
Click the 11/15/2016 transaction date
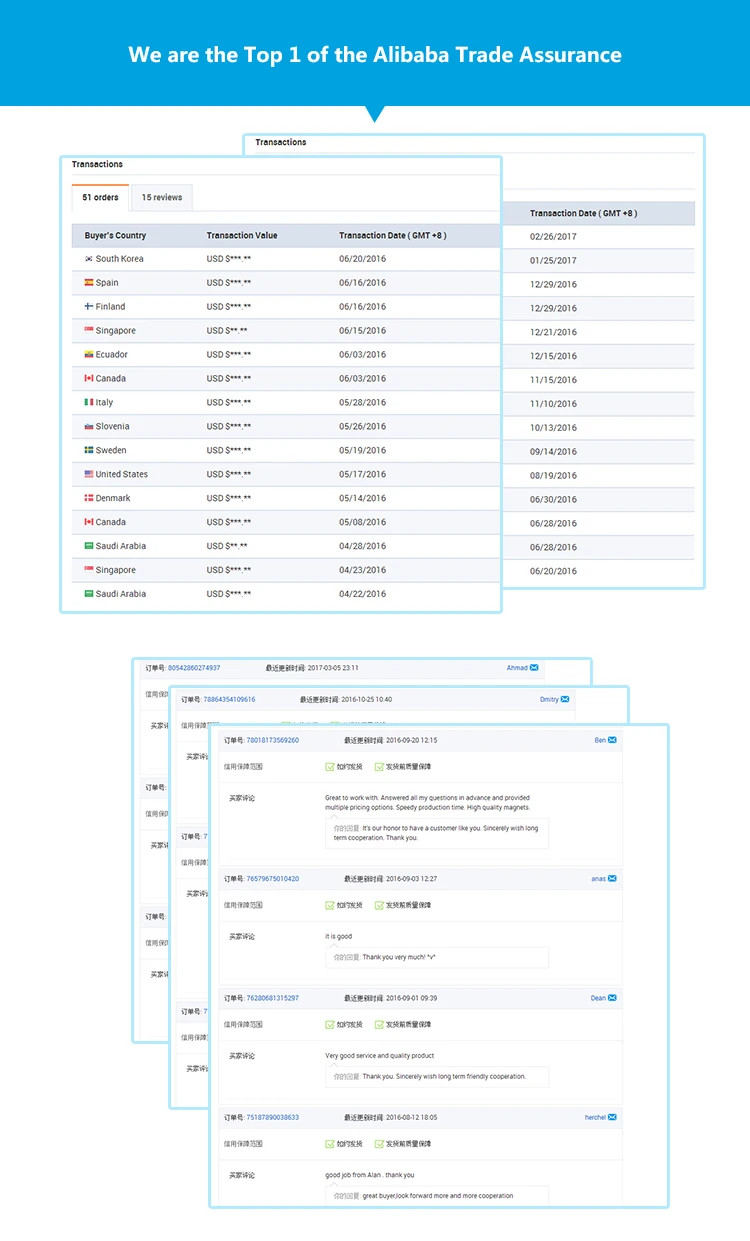(553, 380)
